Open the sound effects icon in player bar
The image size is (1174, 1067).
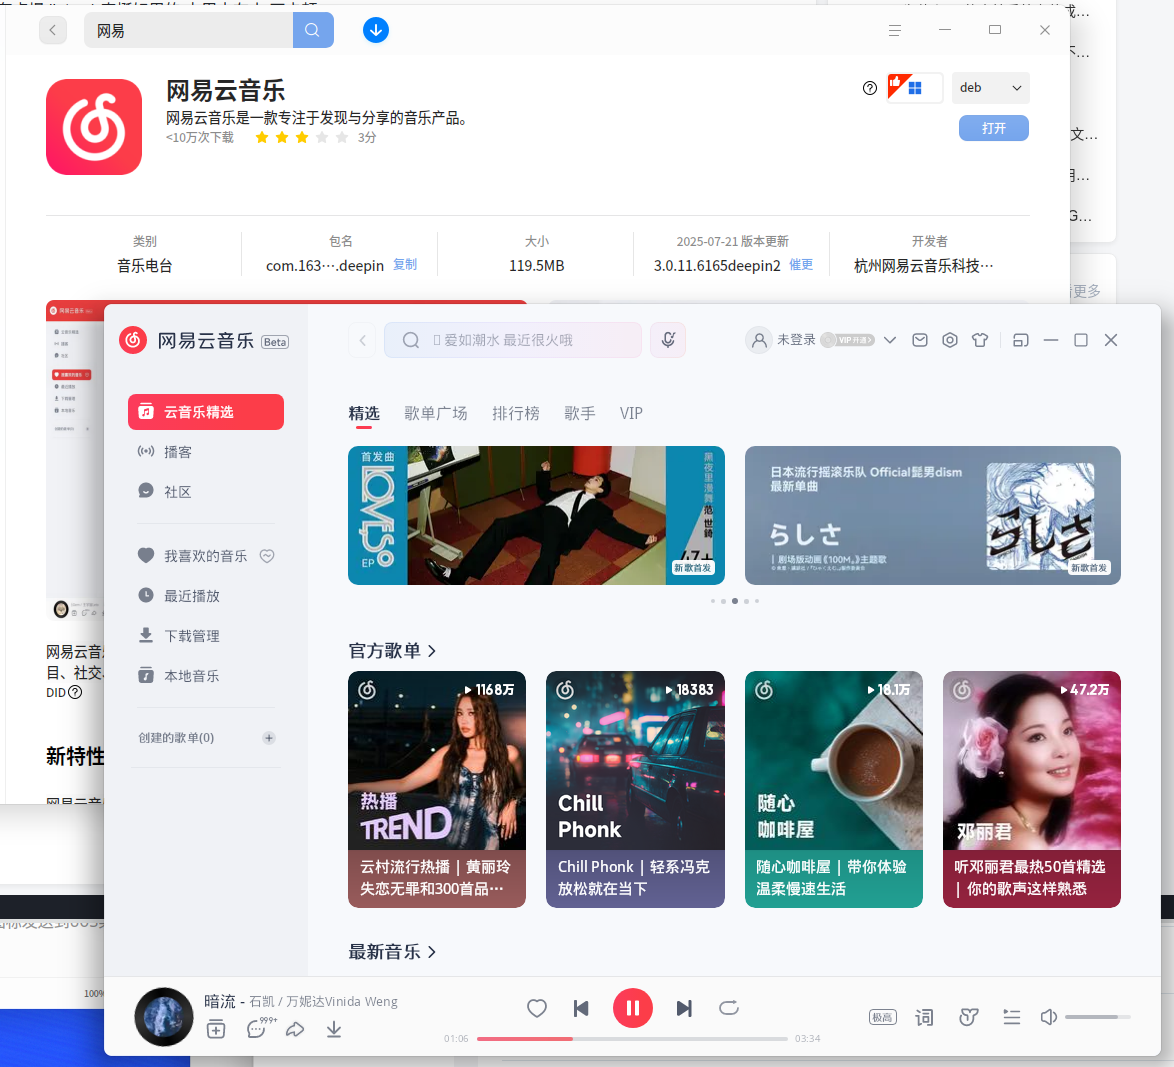coord(969,1017)
